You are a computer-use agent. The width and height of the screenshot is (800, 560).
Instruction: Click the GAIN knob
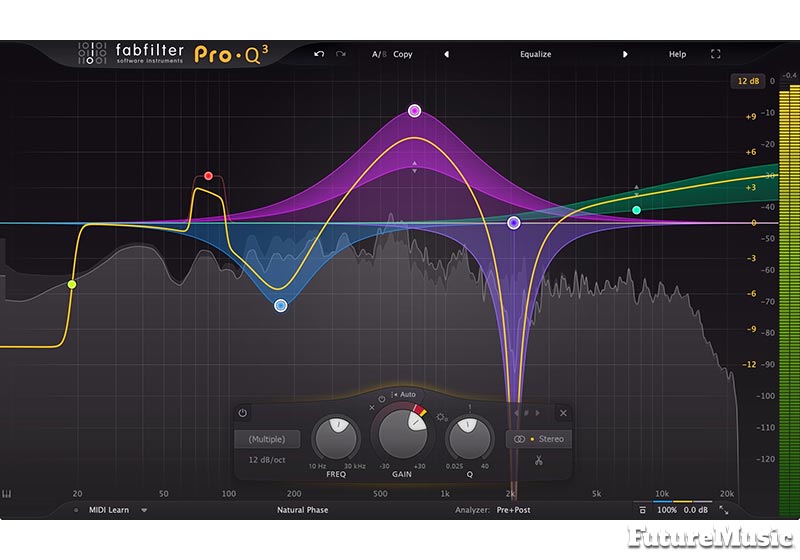click(403, 434)
